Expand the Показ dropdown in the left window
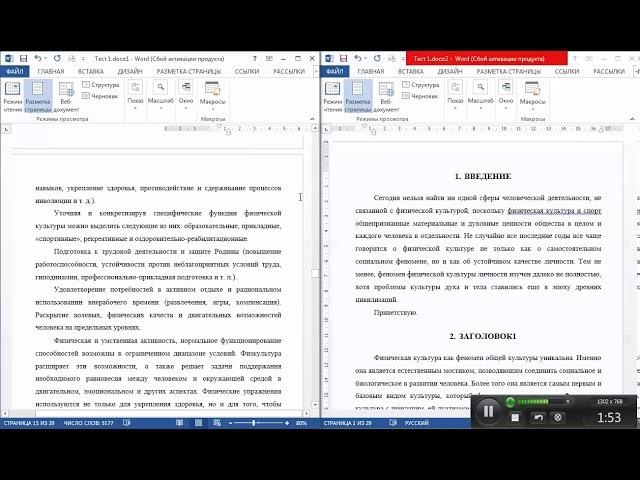This screenshot has width=640, height=480. coord(135,96)
